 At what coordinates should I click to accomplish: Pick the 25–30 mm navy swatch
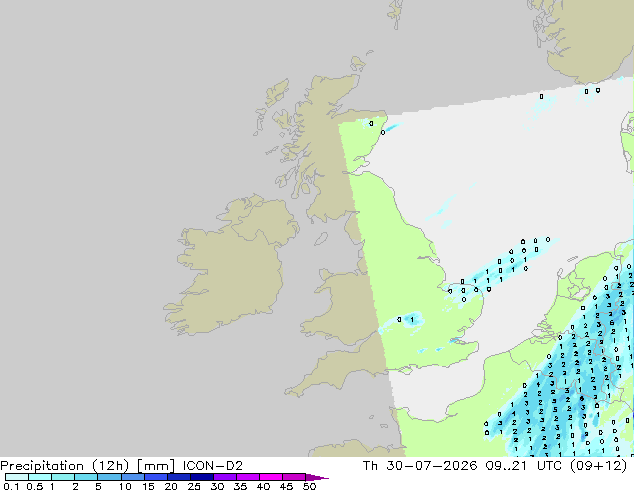click(x=201, y=477)
